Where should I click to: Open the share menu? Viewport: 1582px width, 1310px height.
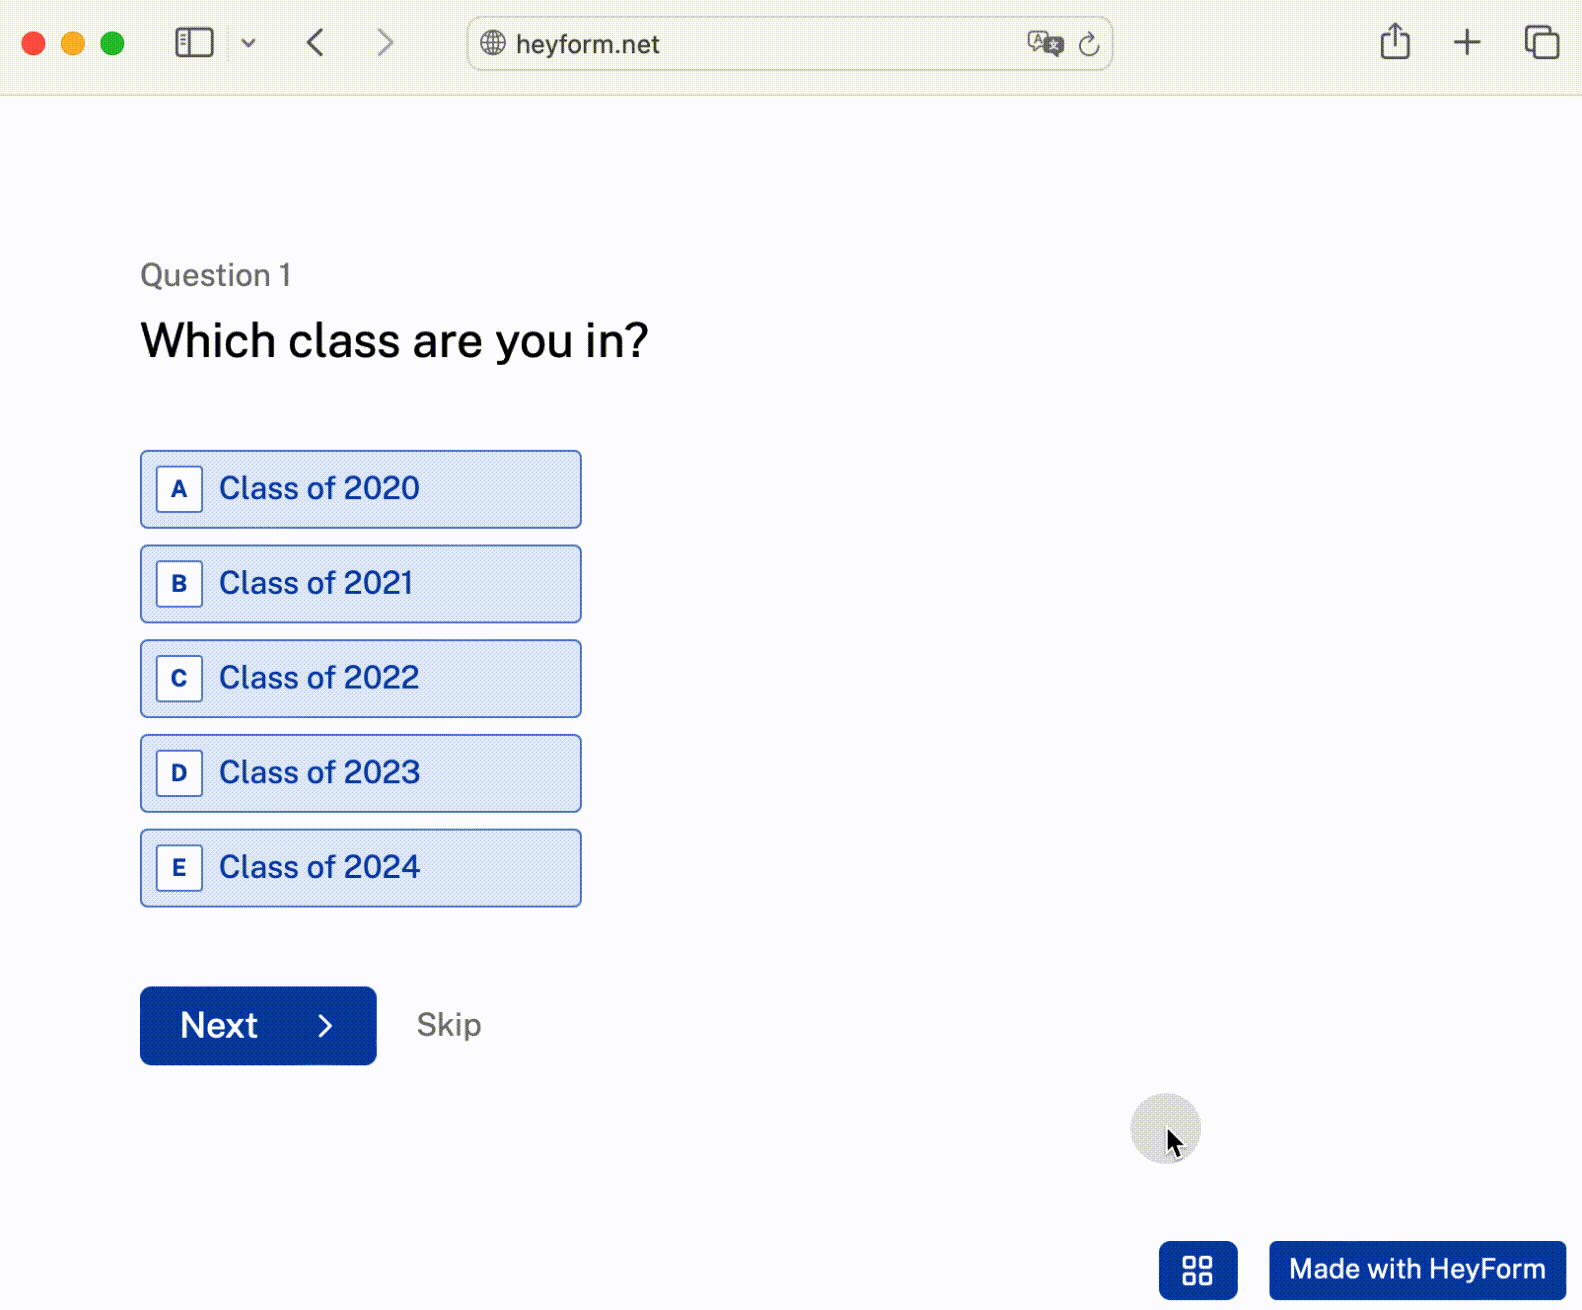(x=1394, y=42)
